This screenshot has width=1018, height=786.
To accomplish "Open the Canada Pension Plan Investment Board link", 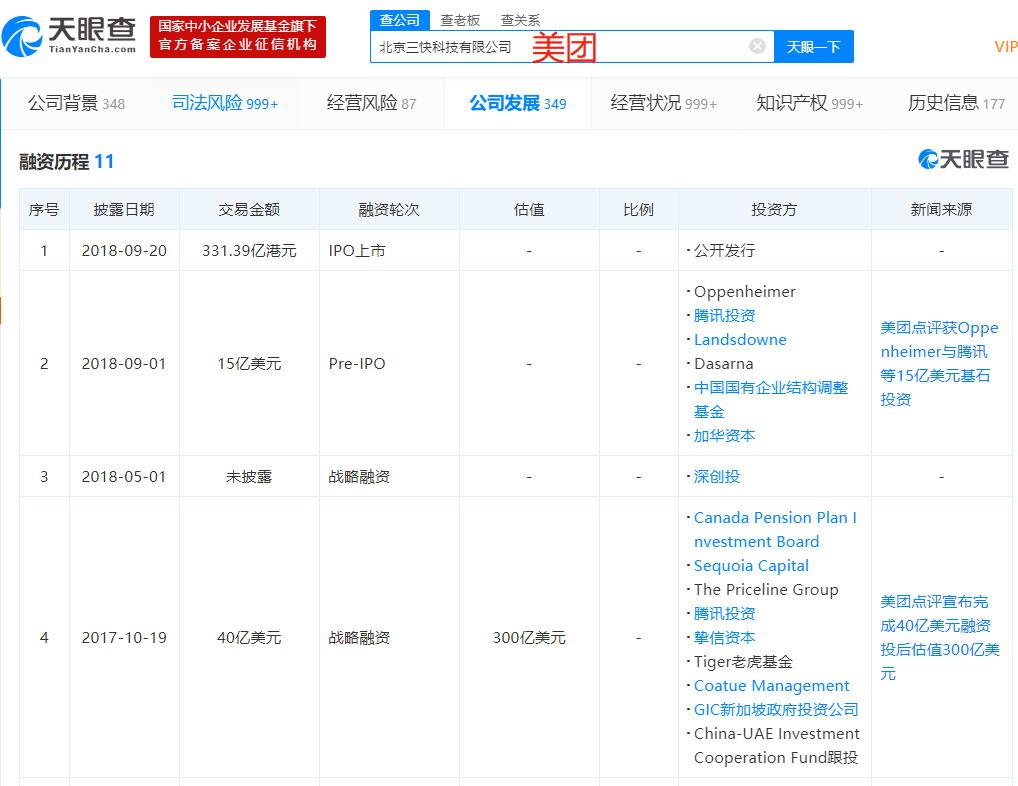I will pyautogui.click(x=775, y=529).
